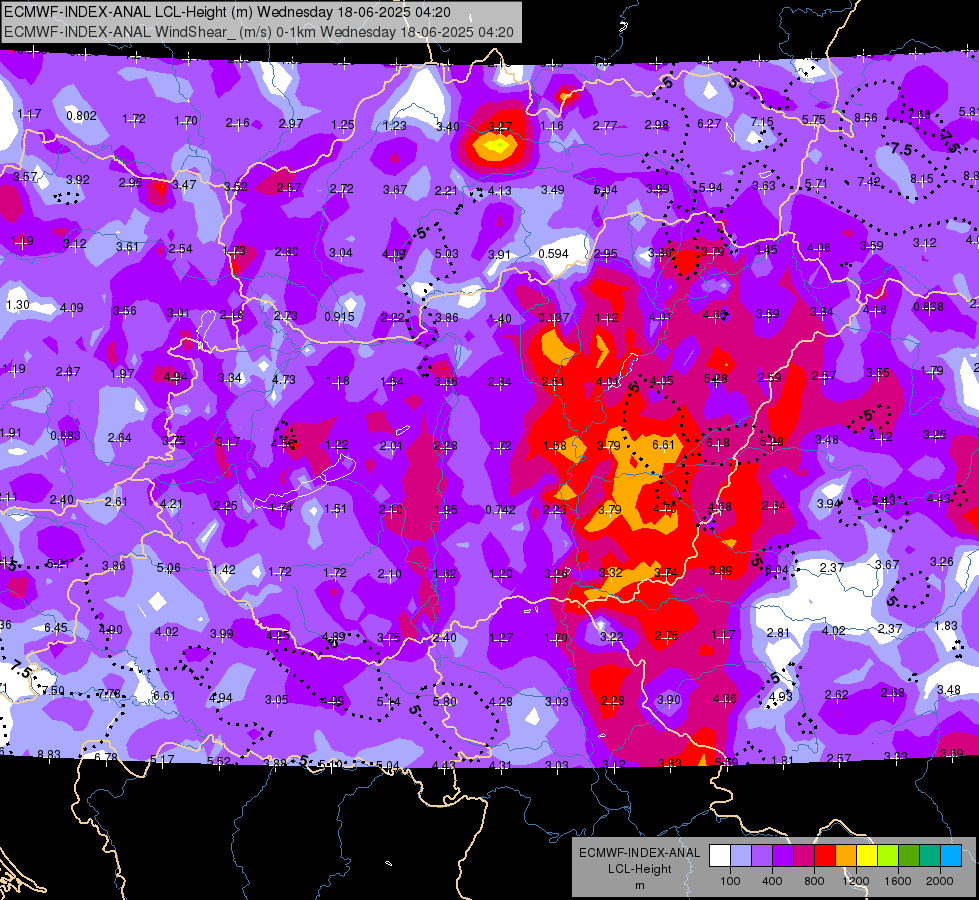Click the wind shear value 6.18
The height and width of the screenshot is (900, 979).
[x=717, y=443]
